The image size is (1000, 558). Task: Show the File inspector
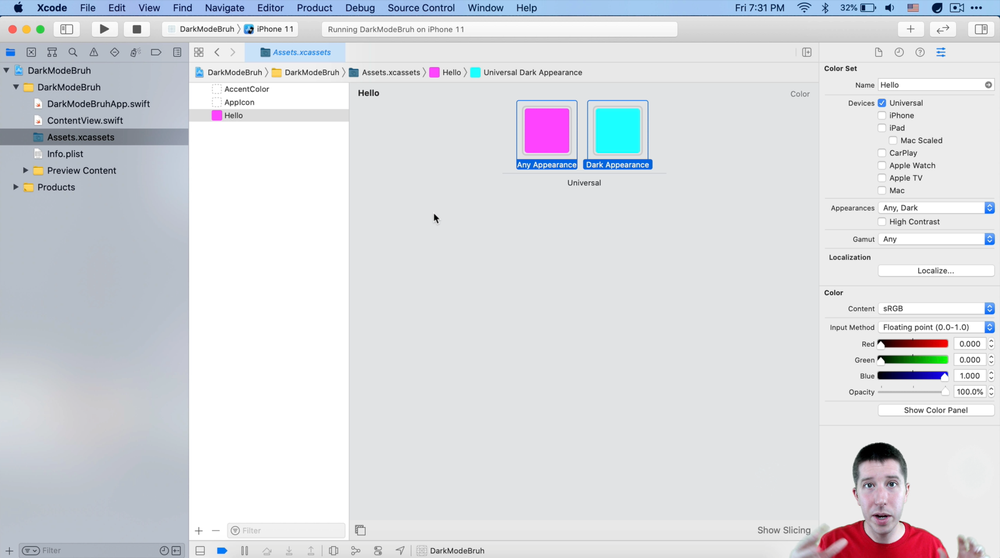pyautogui.click(x=878, y=52)
